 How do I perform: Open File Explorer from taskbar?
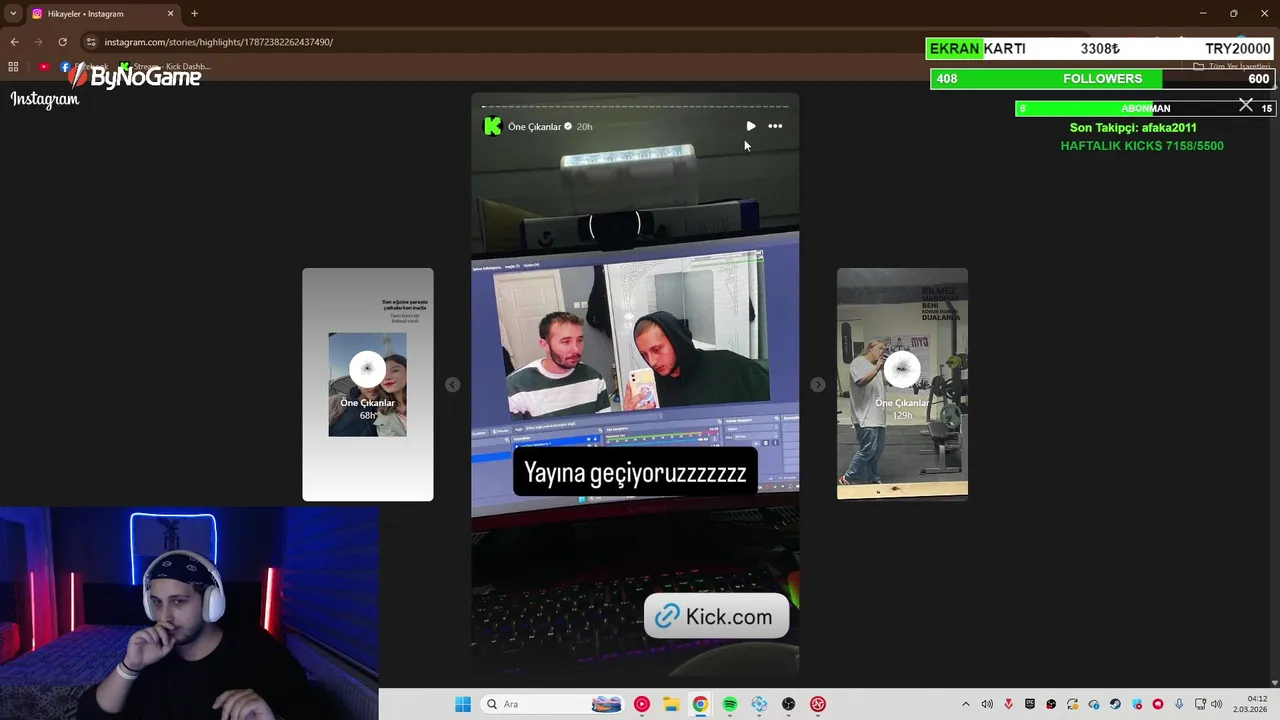tap(671, 704)
